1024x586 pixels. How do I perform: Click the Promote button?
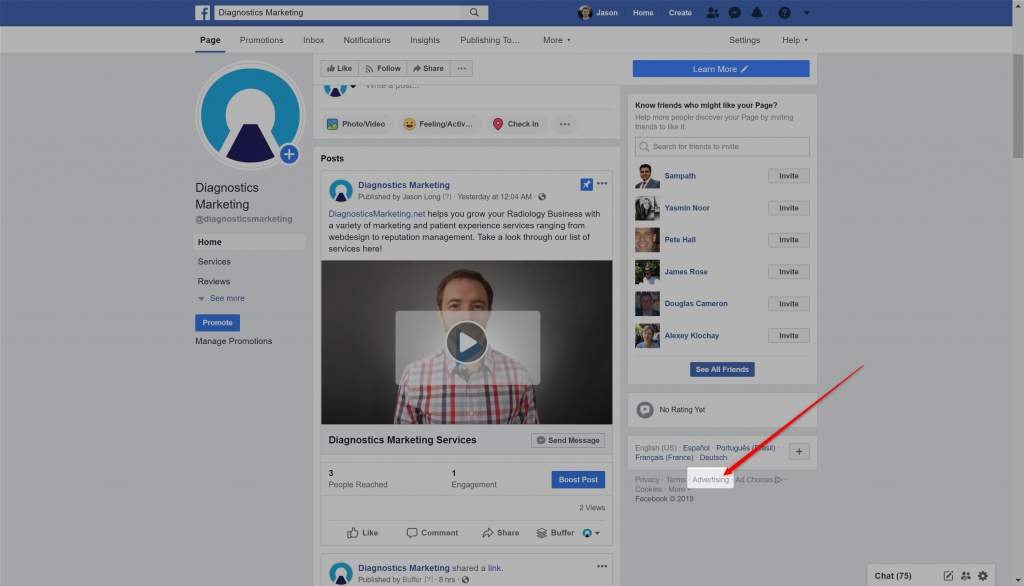pyautogui.click(x=217, y=323)
